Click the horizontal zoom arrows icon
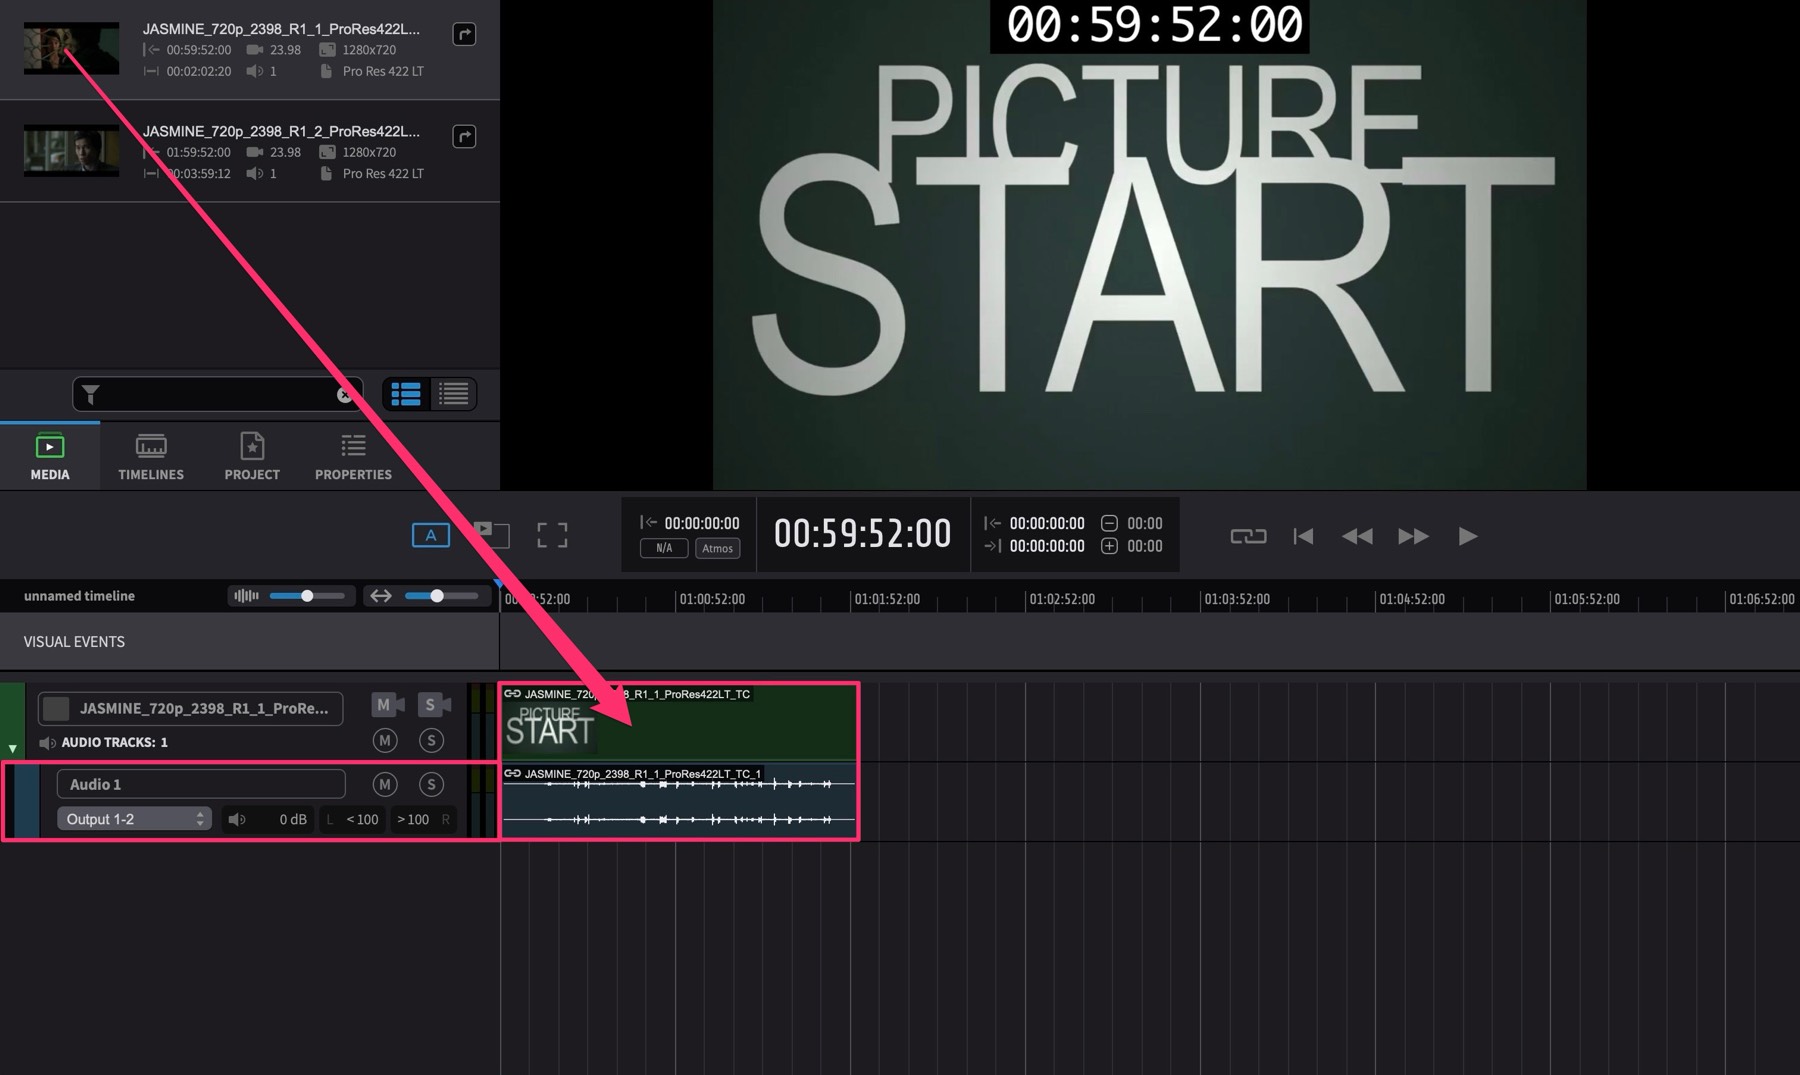The image size is (1800, 1075). point(381,596)
